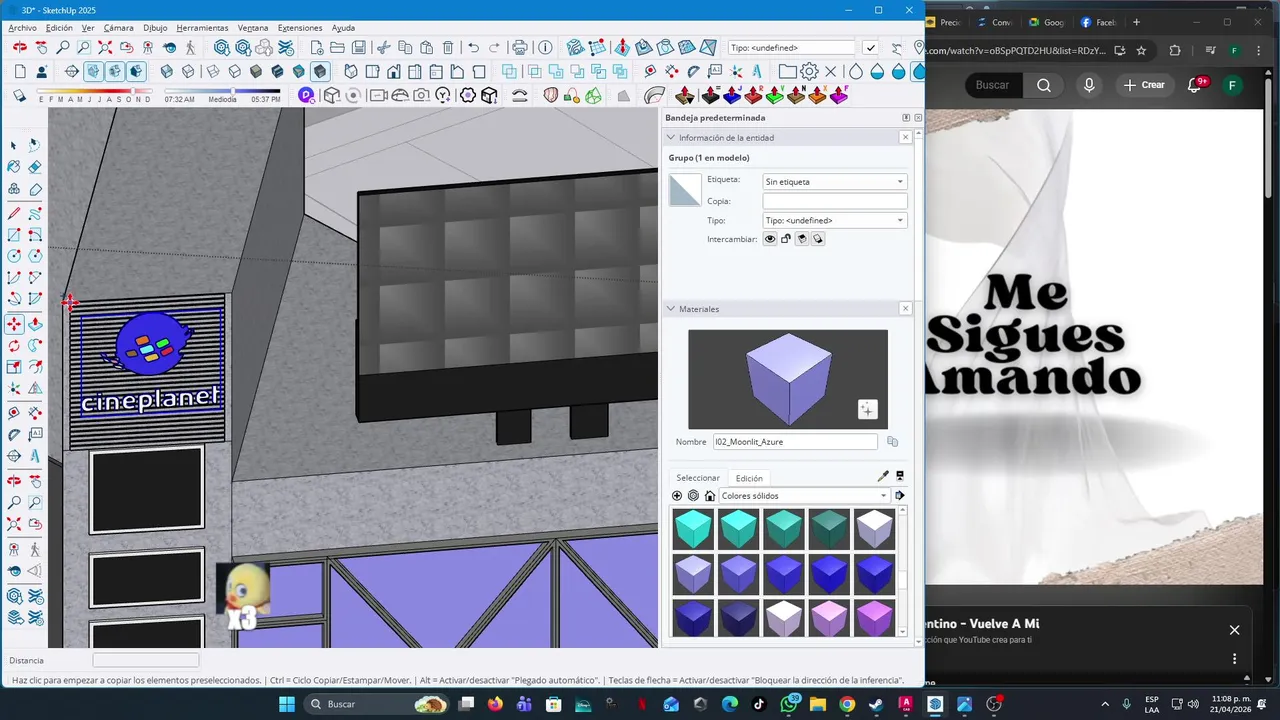1280x720 pixels.
Task: Pick the Pan hand tool in top toolbar
Action: tap(41, 47)
